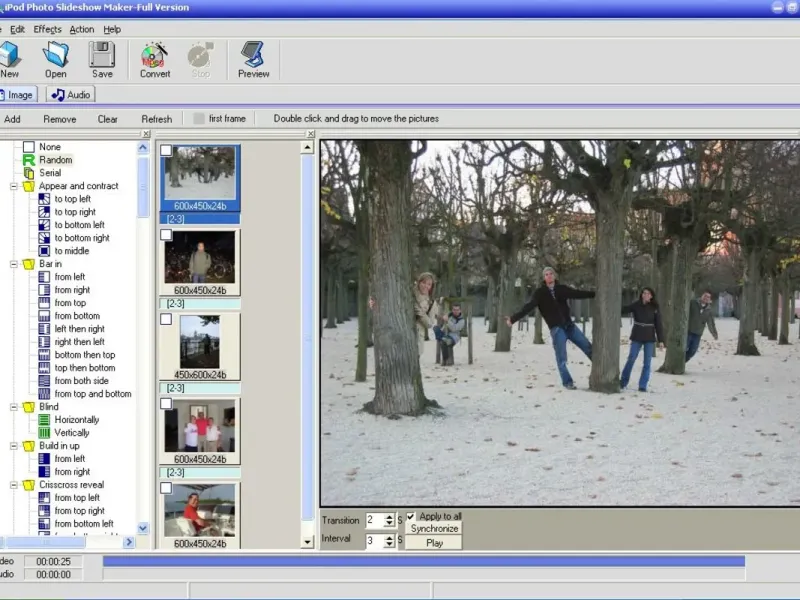Click the Save floppy disk icon
This screenshot has width=800, height=600.
click(102, 56)
